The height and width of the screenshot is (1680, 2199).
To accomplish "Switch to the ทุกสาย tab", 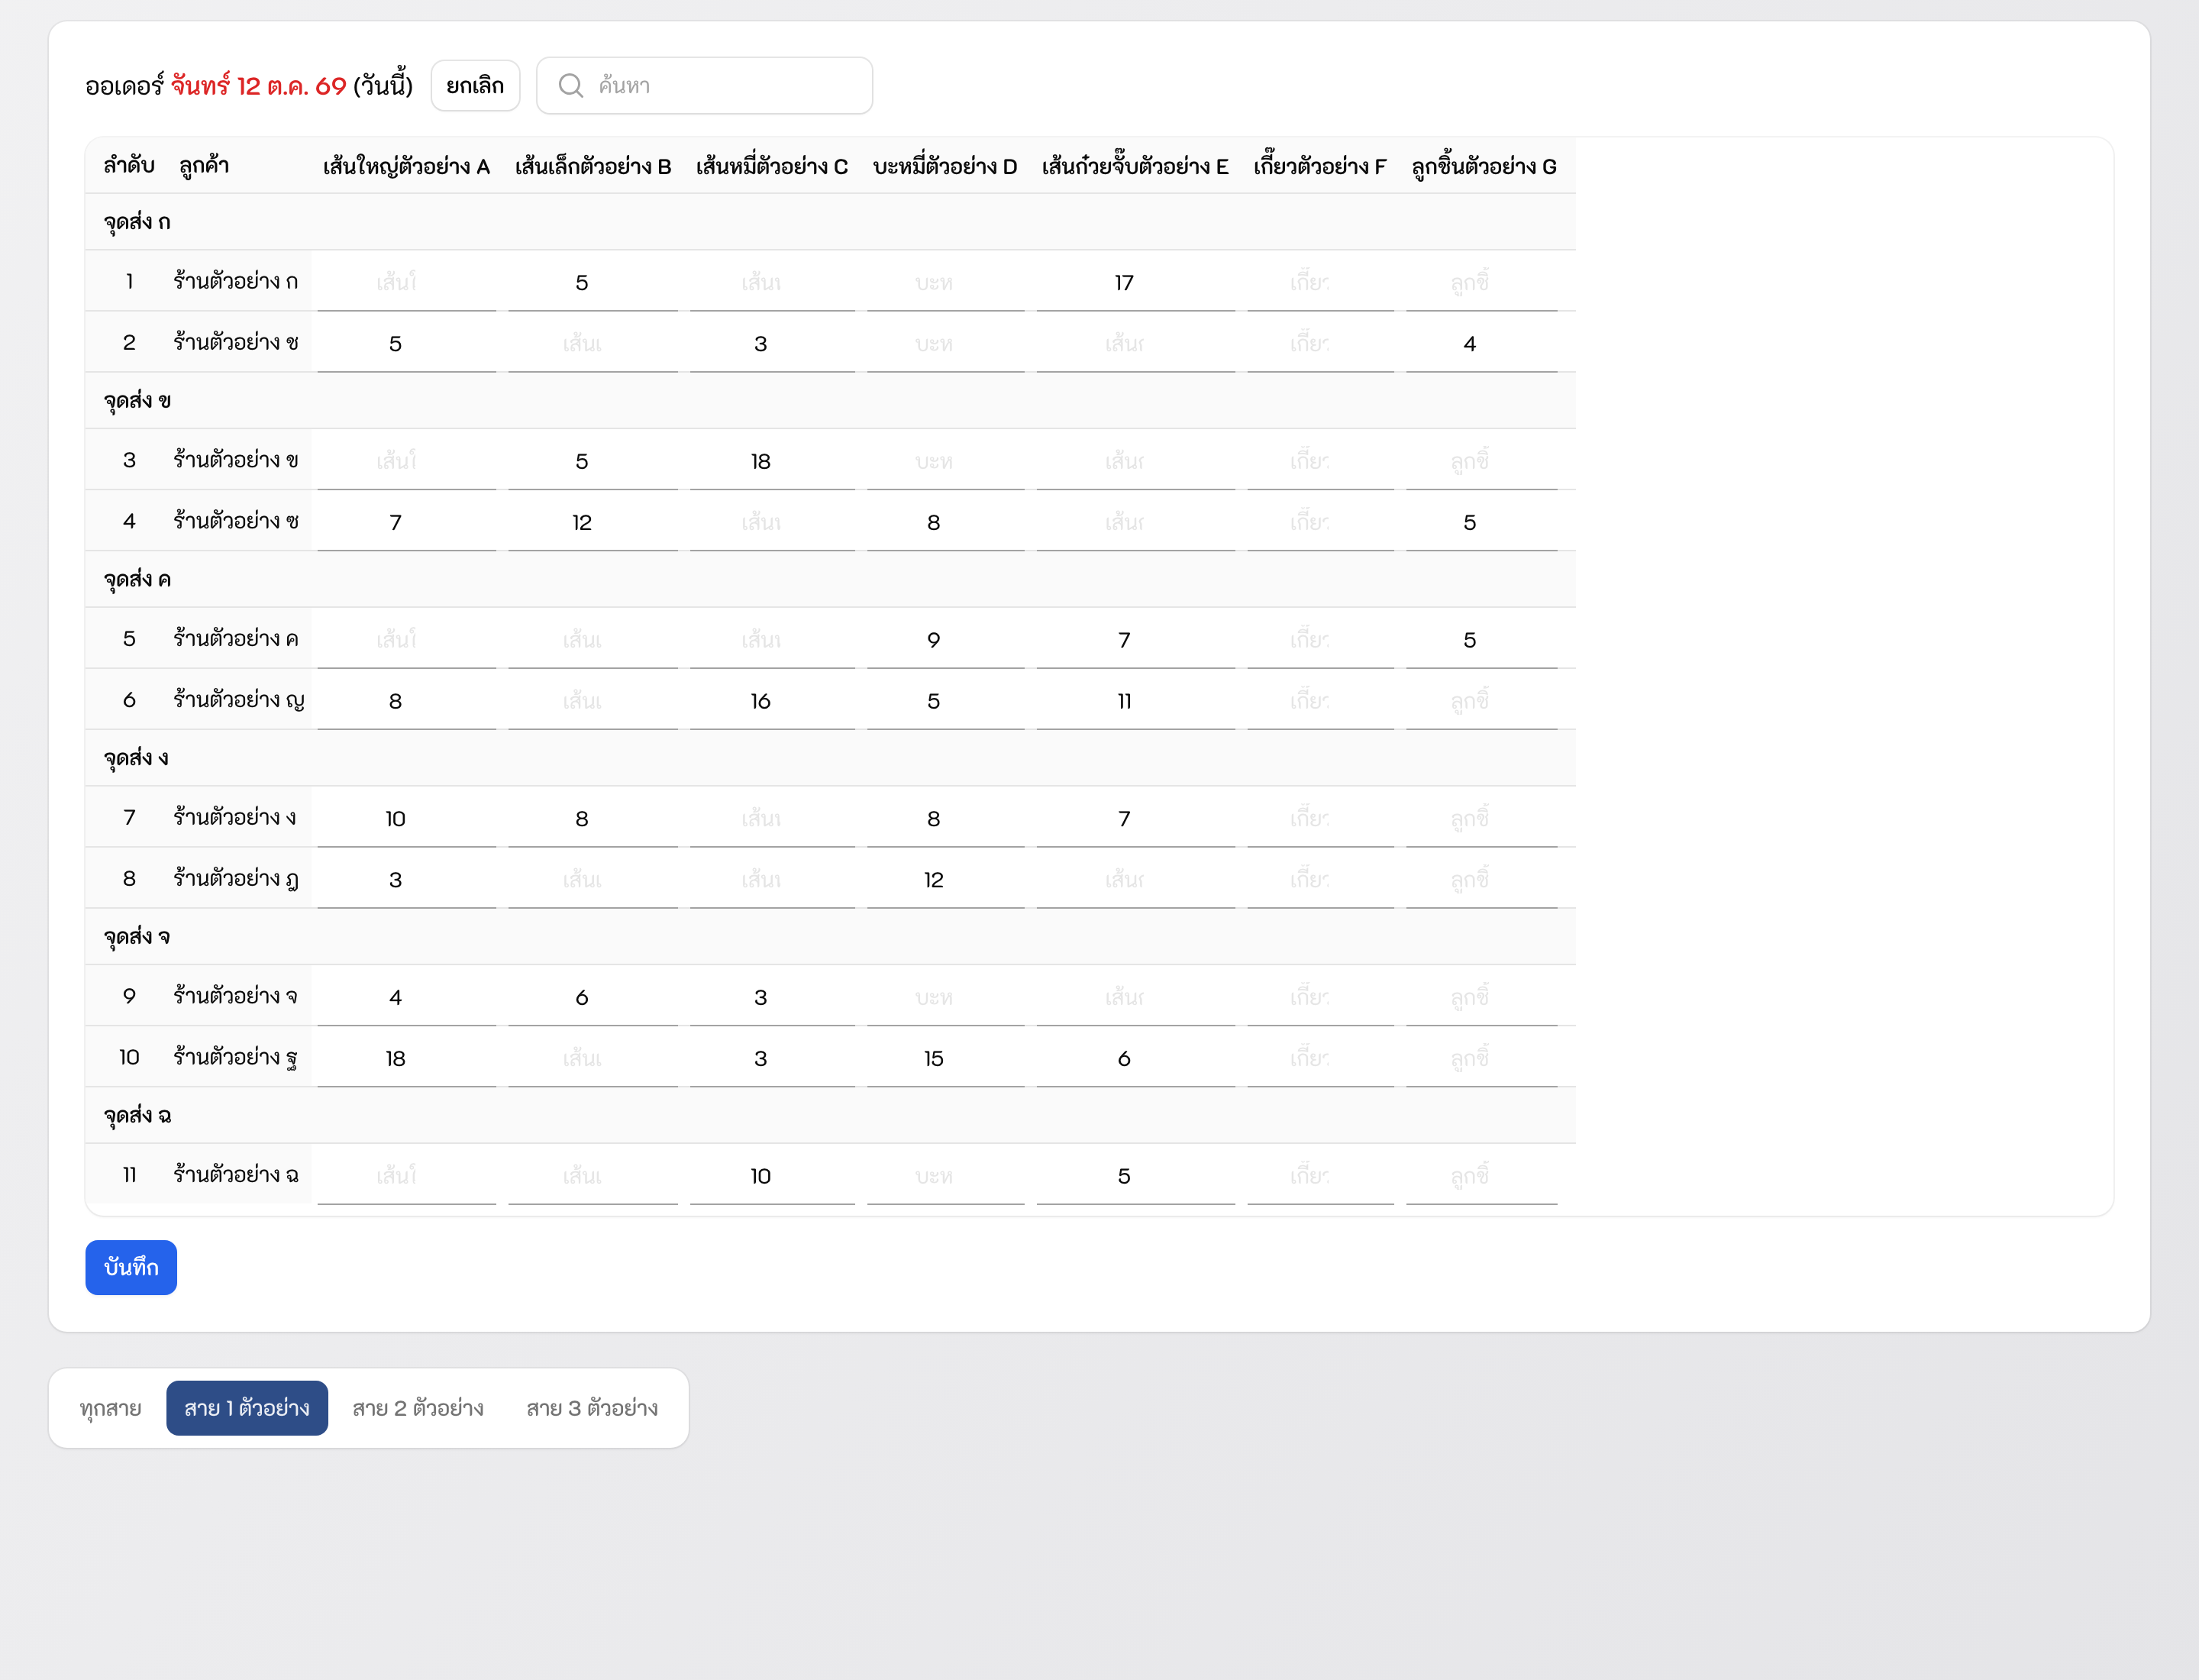I will [110, 1408].
